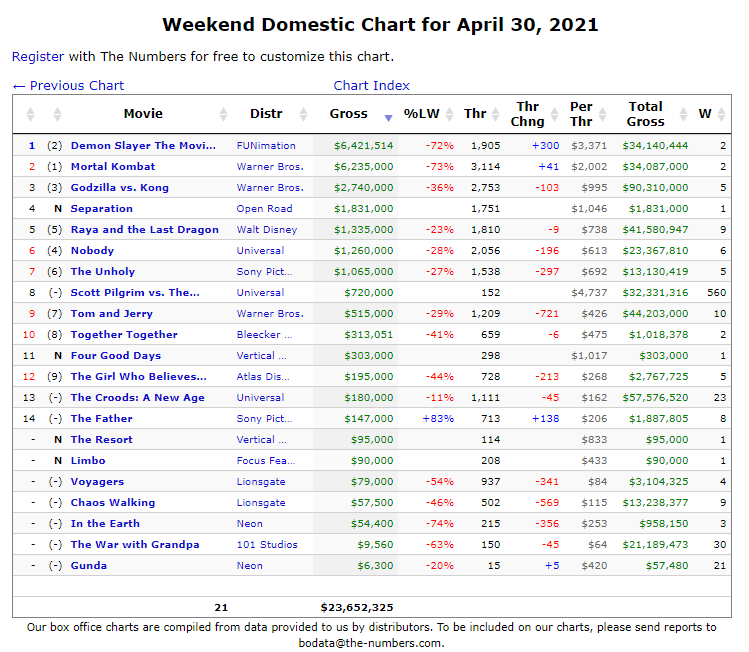
Task: Select the -721 theater change value
Action: point(547,314)
